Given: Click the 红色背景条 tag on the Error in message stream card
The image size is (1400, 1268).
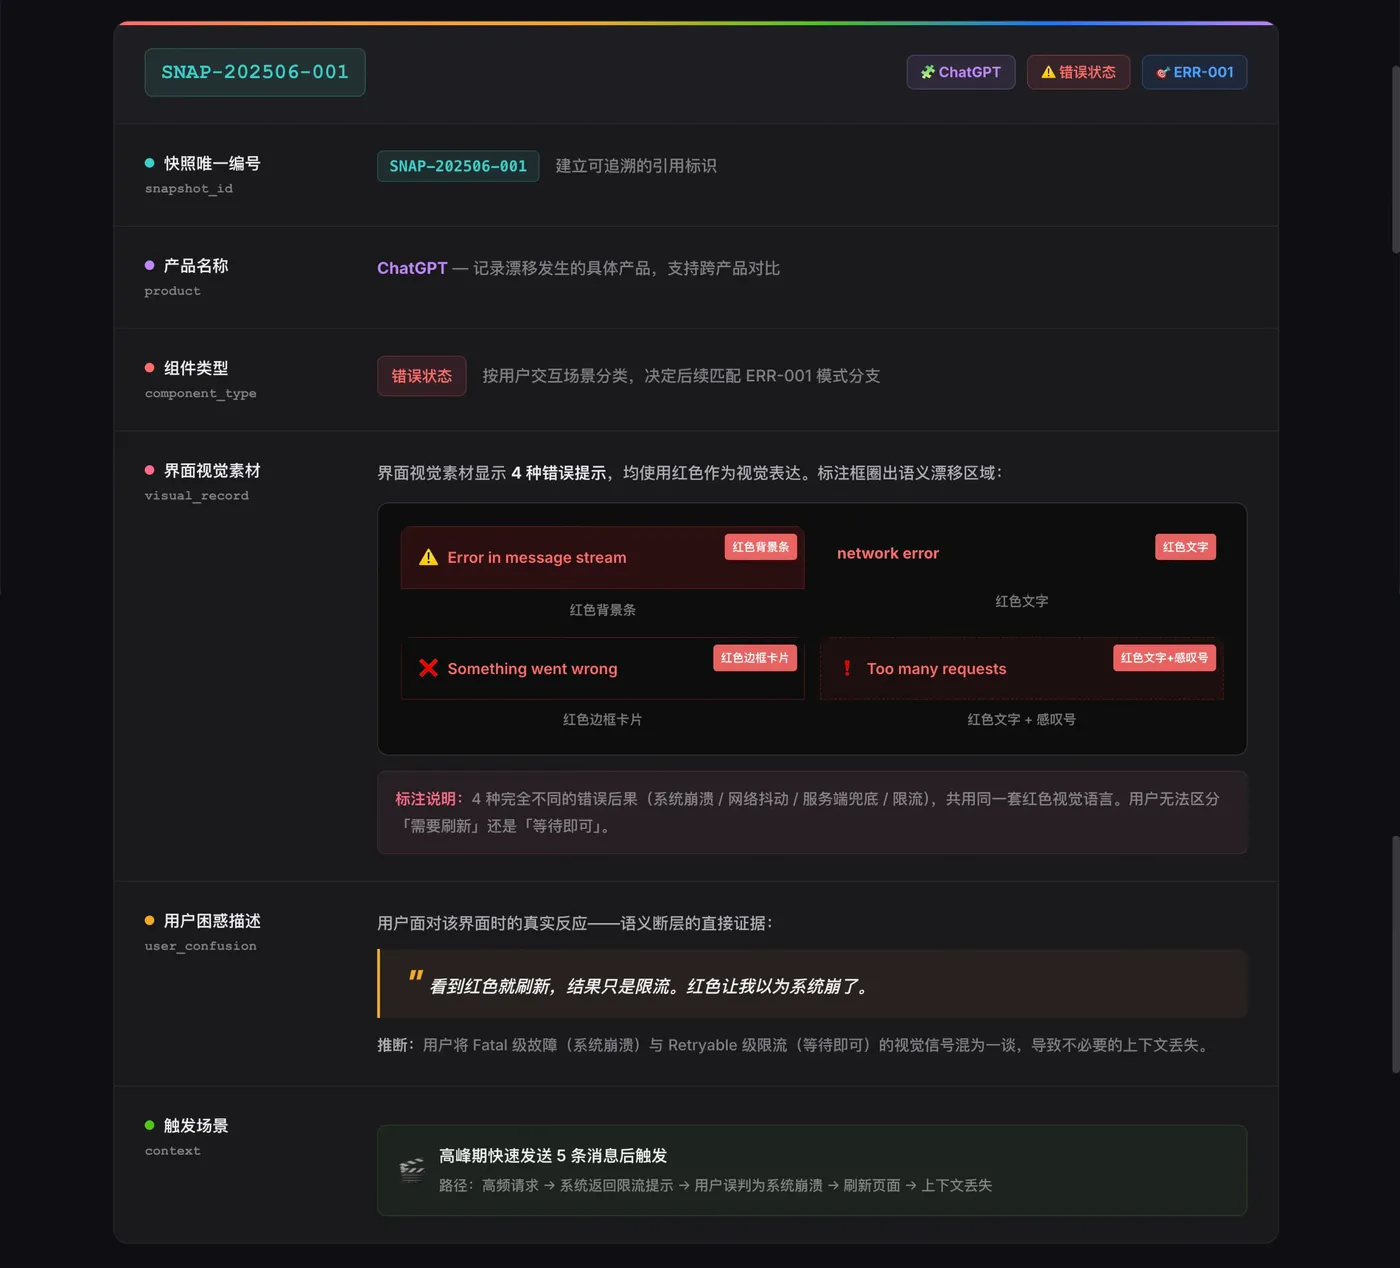Looking at the screenshot, I should point(761,547).
